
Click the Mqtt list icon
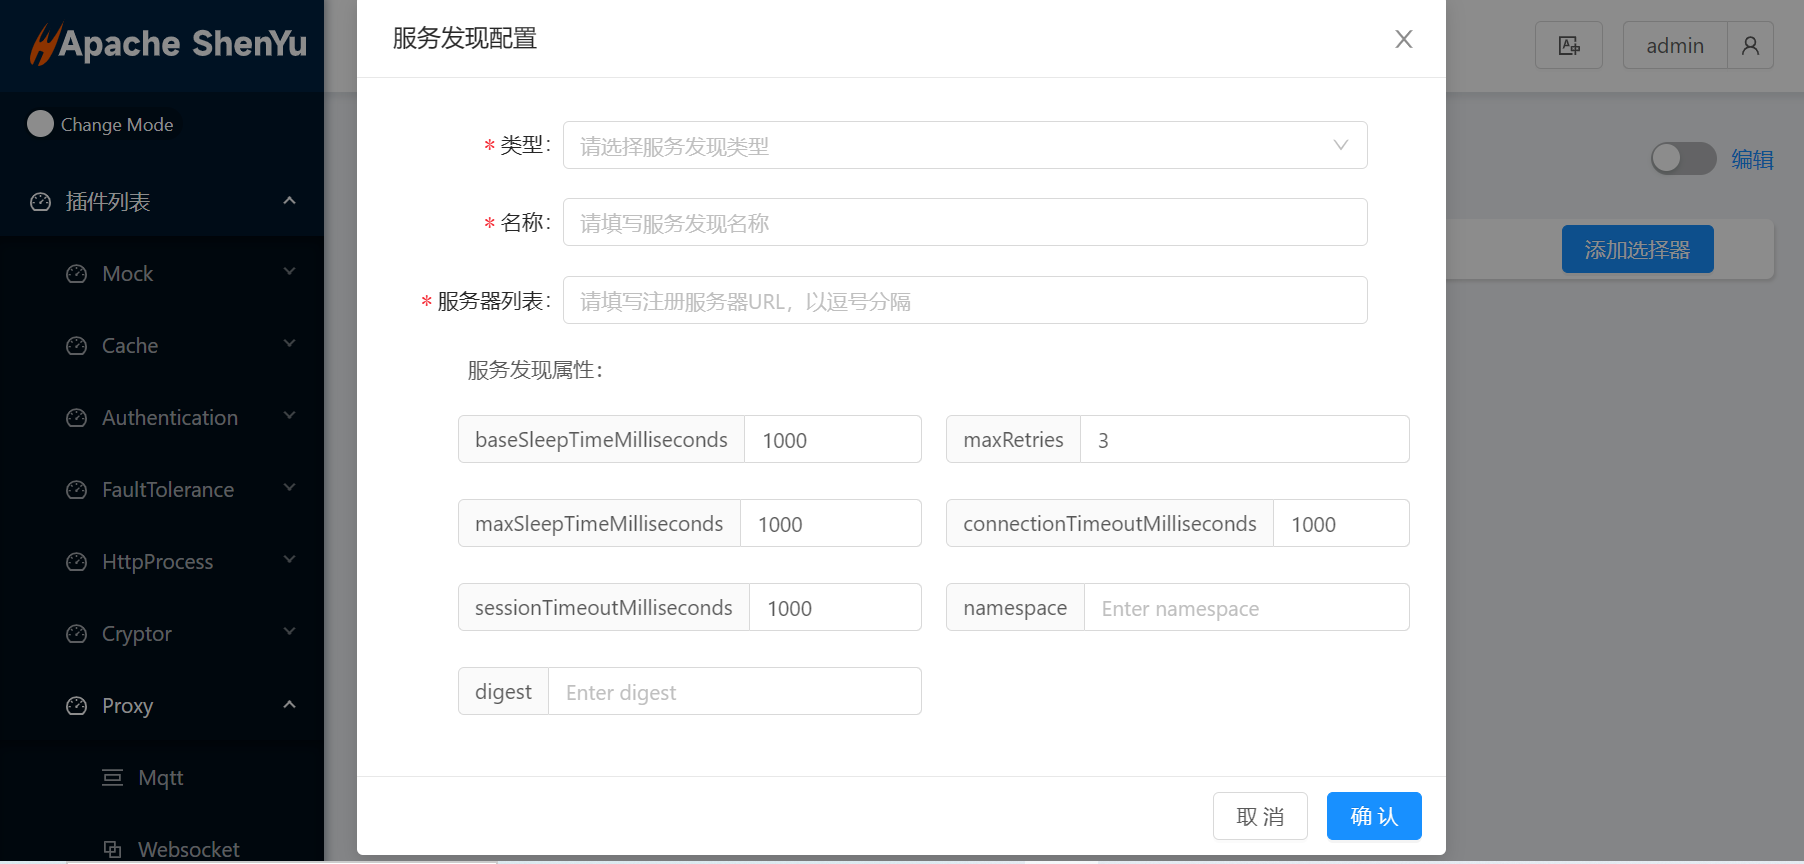113,778
